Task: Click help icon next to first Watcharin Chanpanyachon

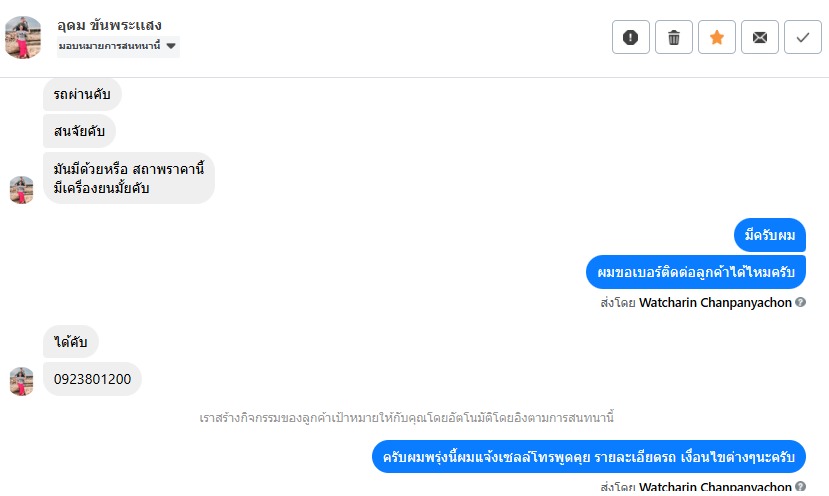Action: [x=800, y=302]
